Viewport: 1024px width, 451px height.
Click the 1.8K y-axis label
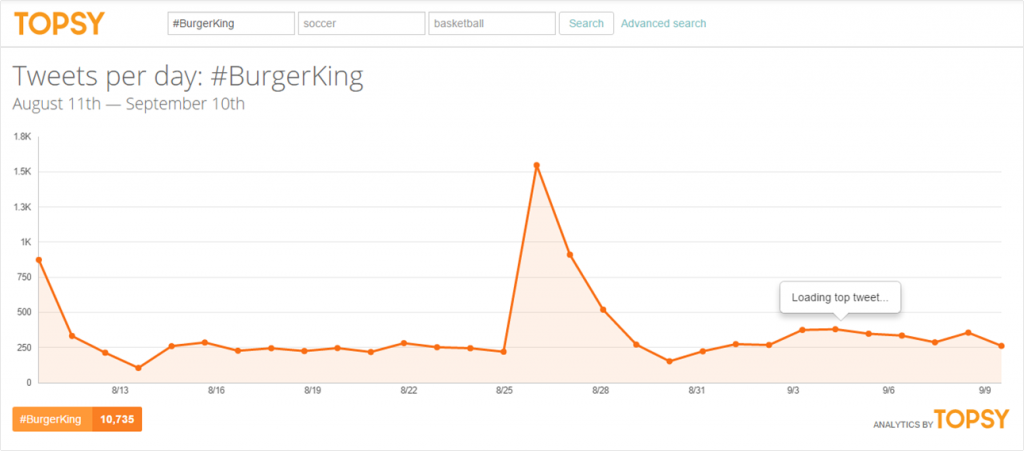tap(22, 136)
